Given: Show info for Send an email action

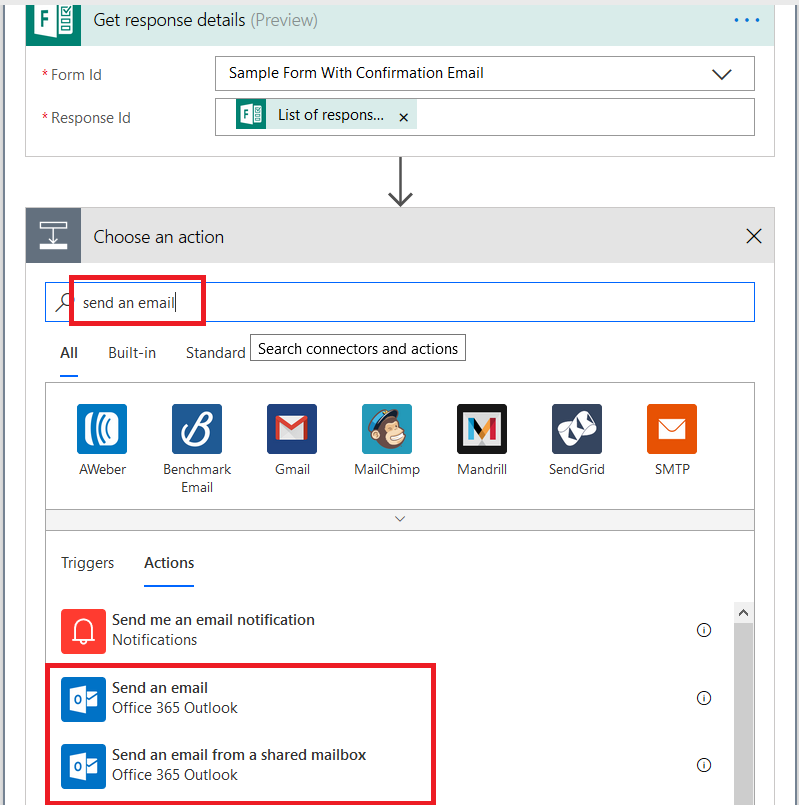Looking at the screenshot, I should tap(704, 698).
